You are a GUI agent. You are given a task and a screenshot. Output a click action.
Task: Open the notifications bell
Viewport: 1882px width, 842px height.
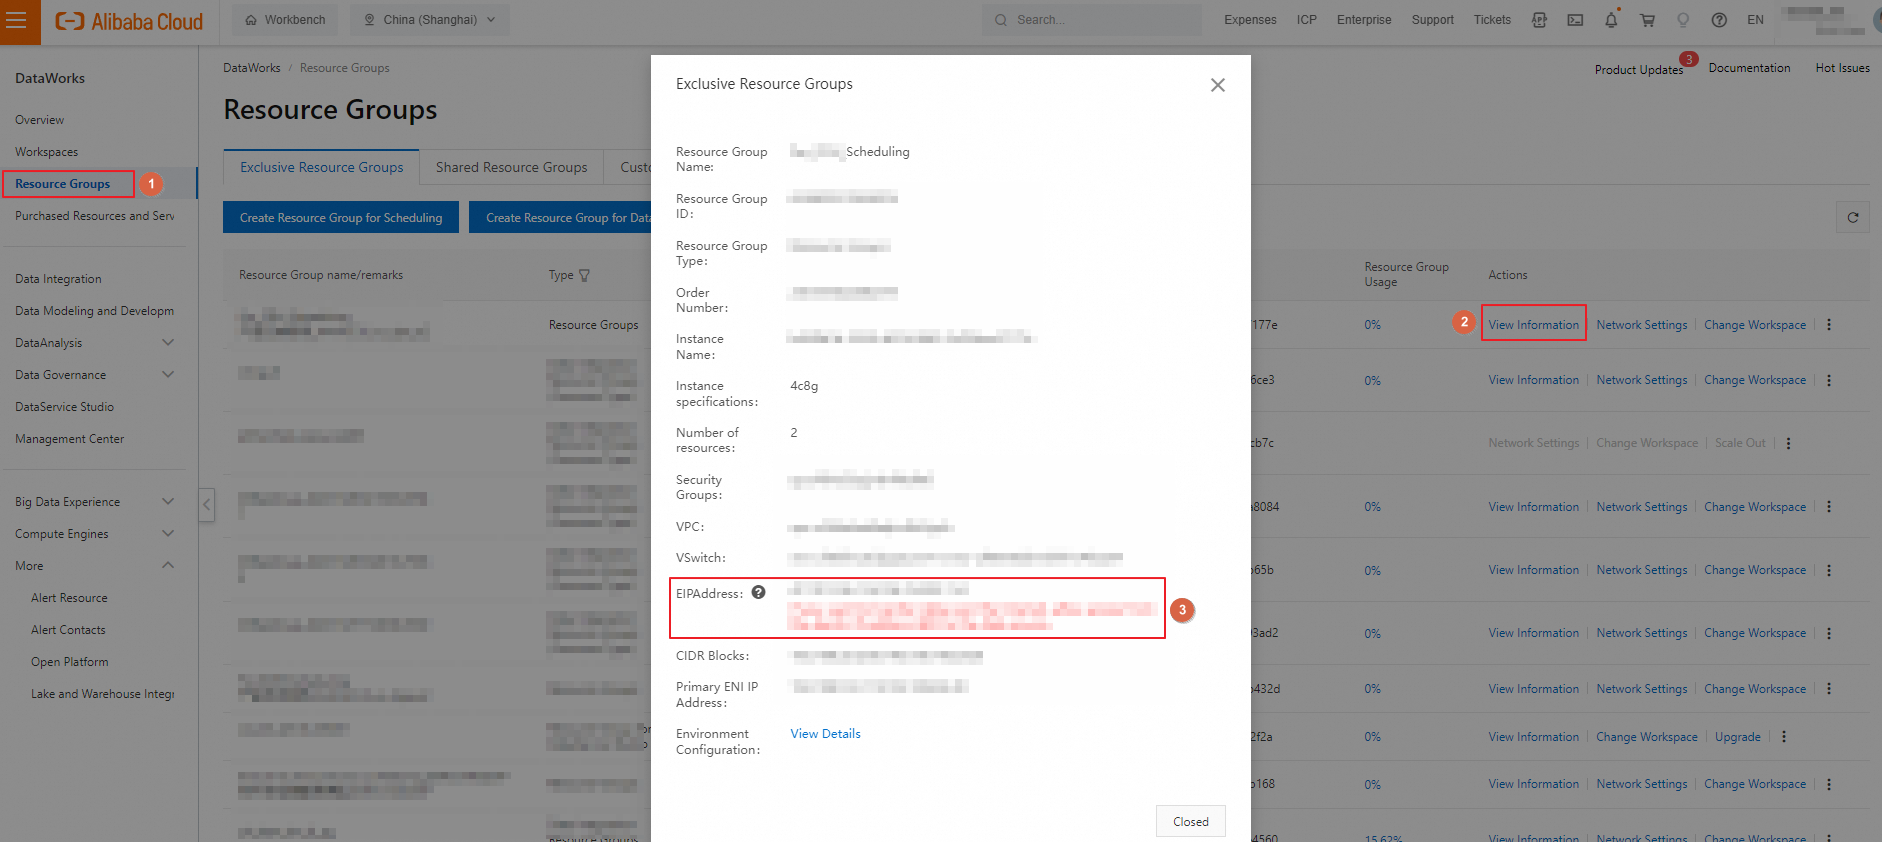(x=1611, y=20)
